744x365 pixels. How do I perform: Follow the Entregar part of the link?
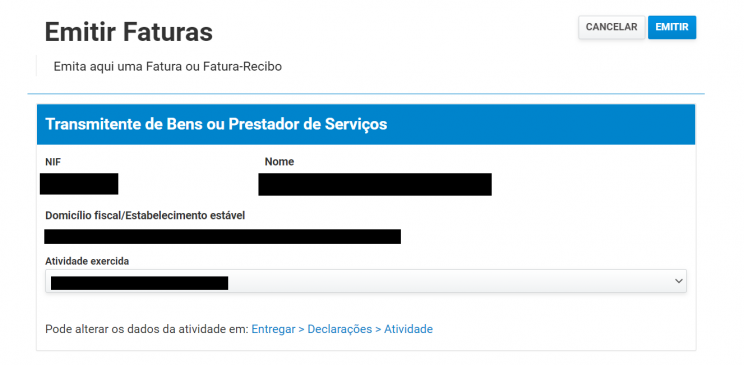point(273,329)
